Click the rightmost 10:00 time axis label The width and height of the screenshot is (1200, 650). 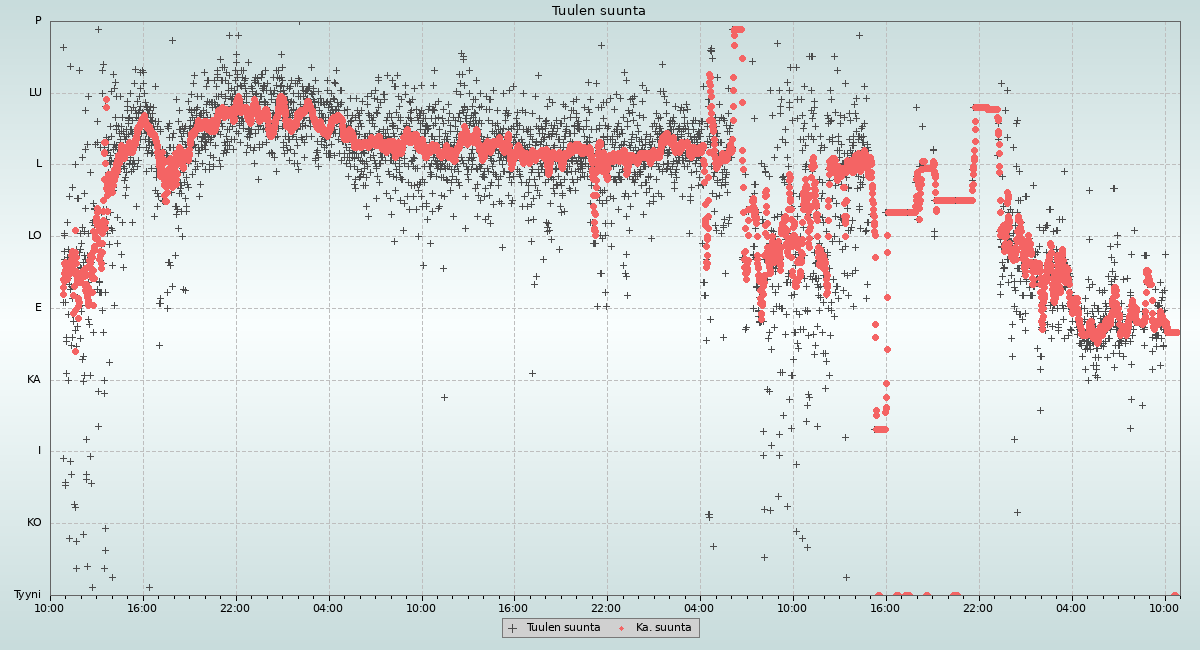pos(1164,607)
